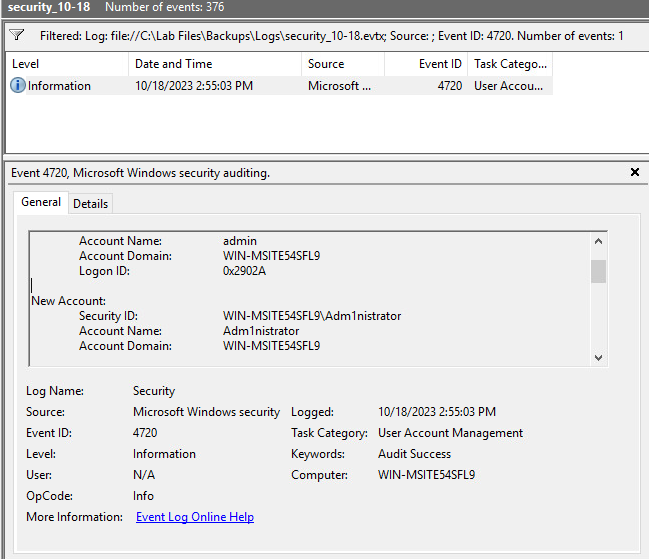Switch to the Details tab
649x559 pixels.
(90, 204)
